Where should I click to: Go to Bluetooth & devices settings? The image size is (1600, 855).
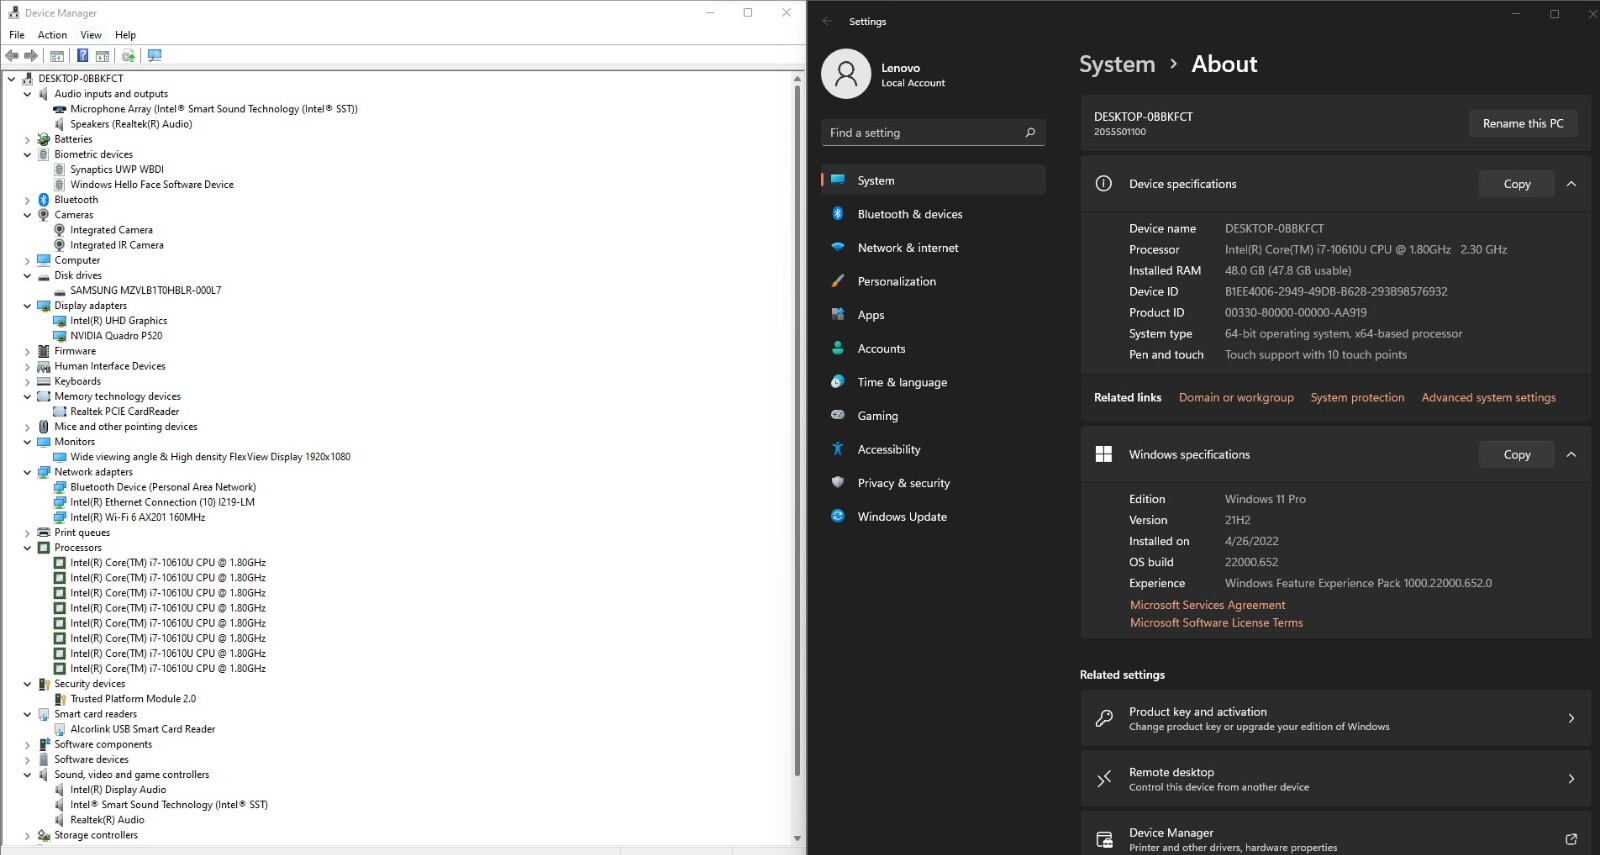pos(933,214)
